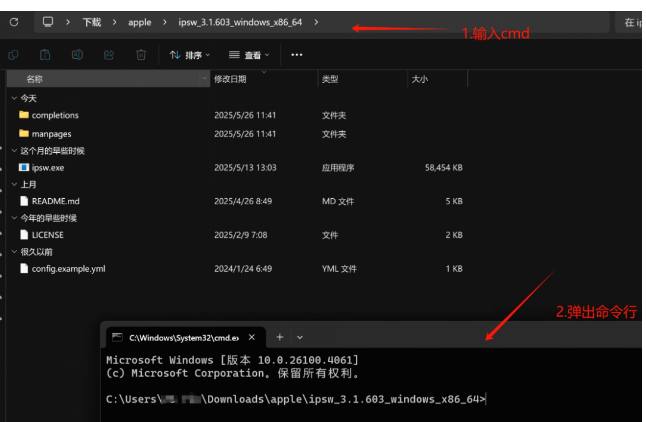Viewport: 646px width, 422px height.
Task: Click the rename icon in toolbar
Action: point(77,55)
